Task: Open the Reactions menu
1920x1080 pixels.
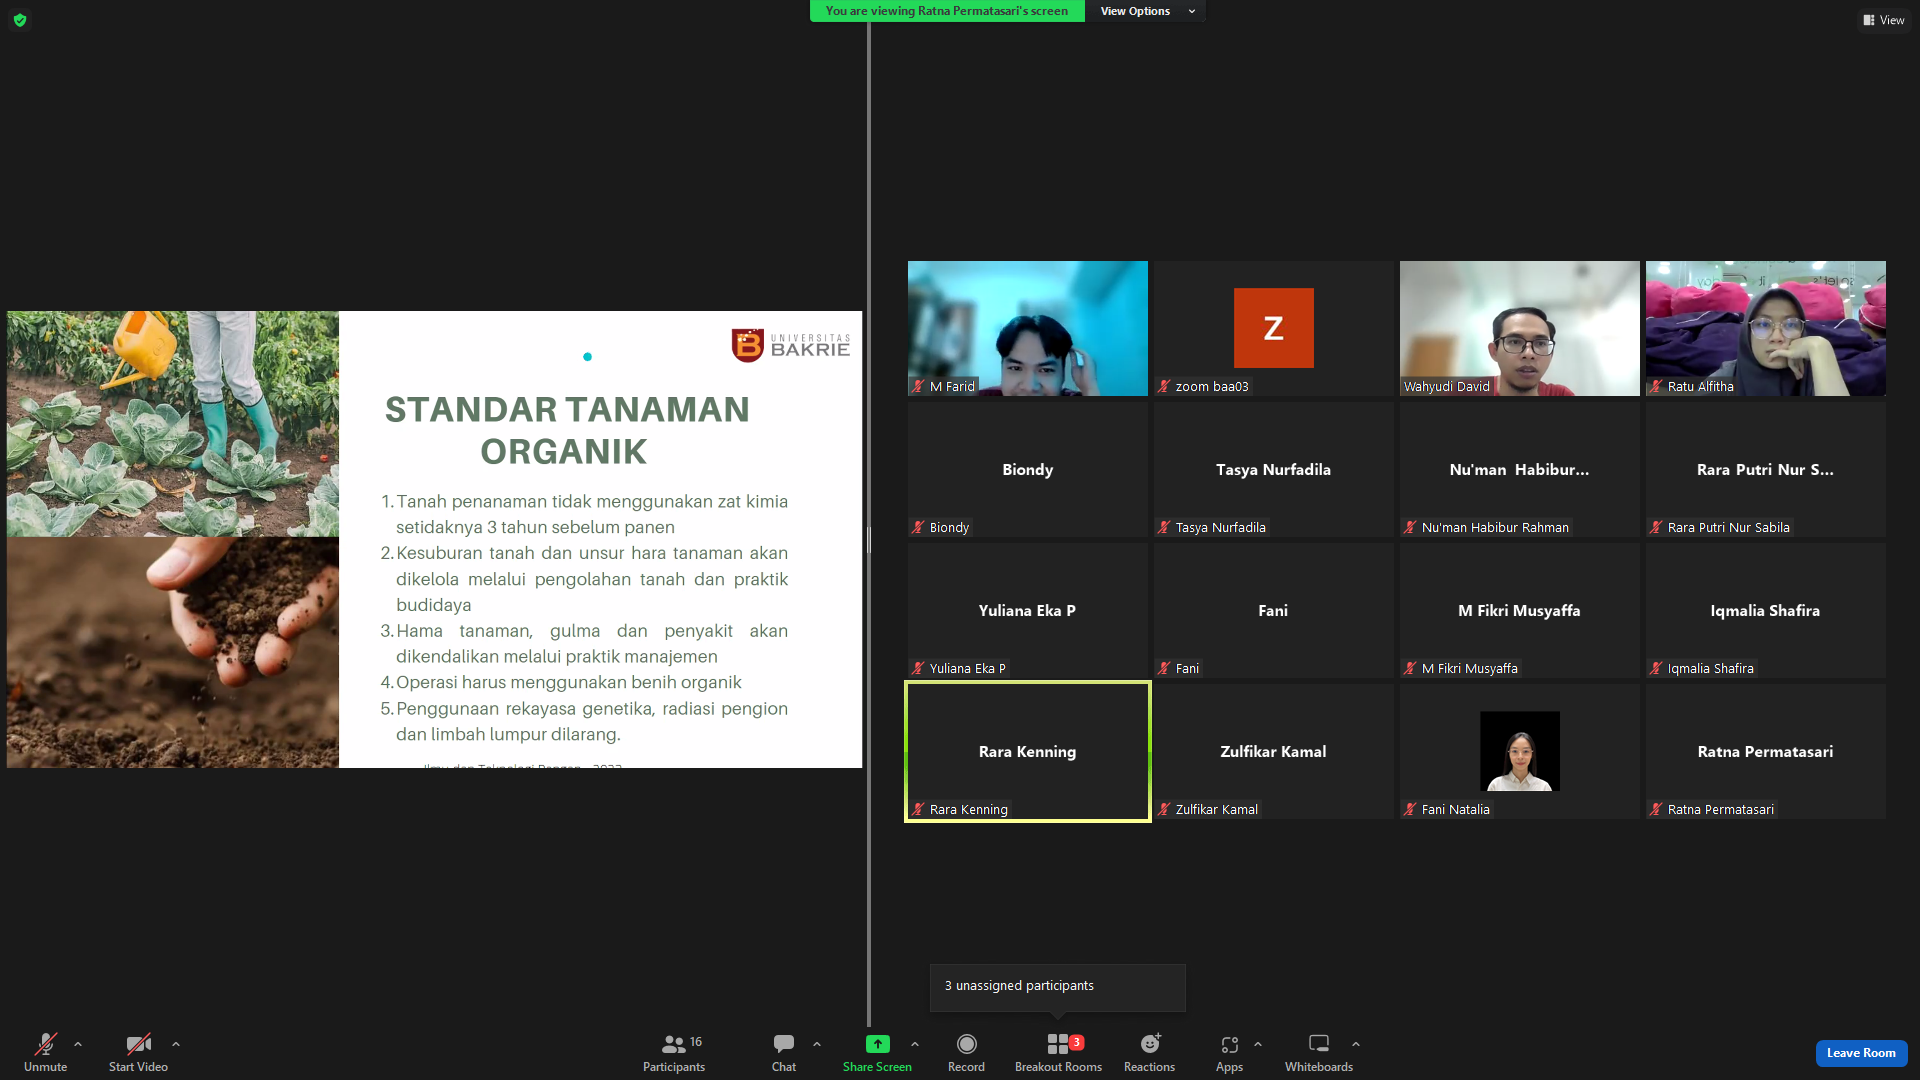Action: click(x=1150, y=1052)
